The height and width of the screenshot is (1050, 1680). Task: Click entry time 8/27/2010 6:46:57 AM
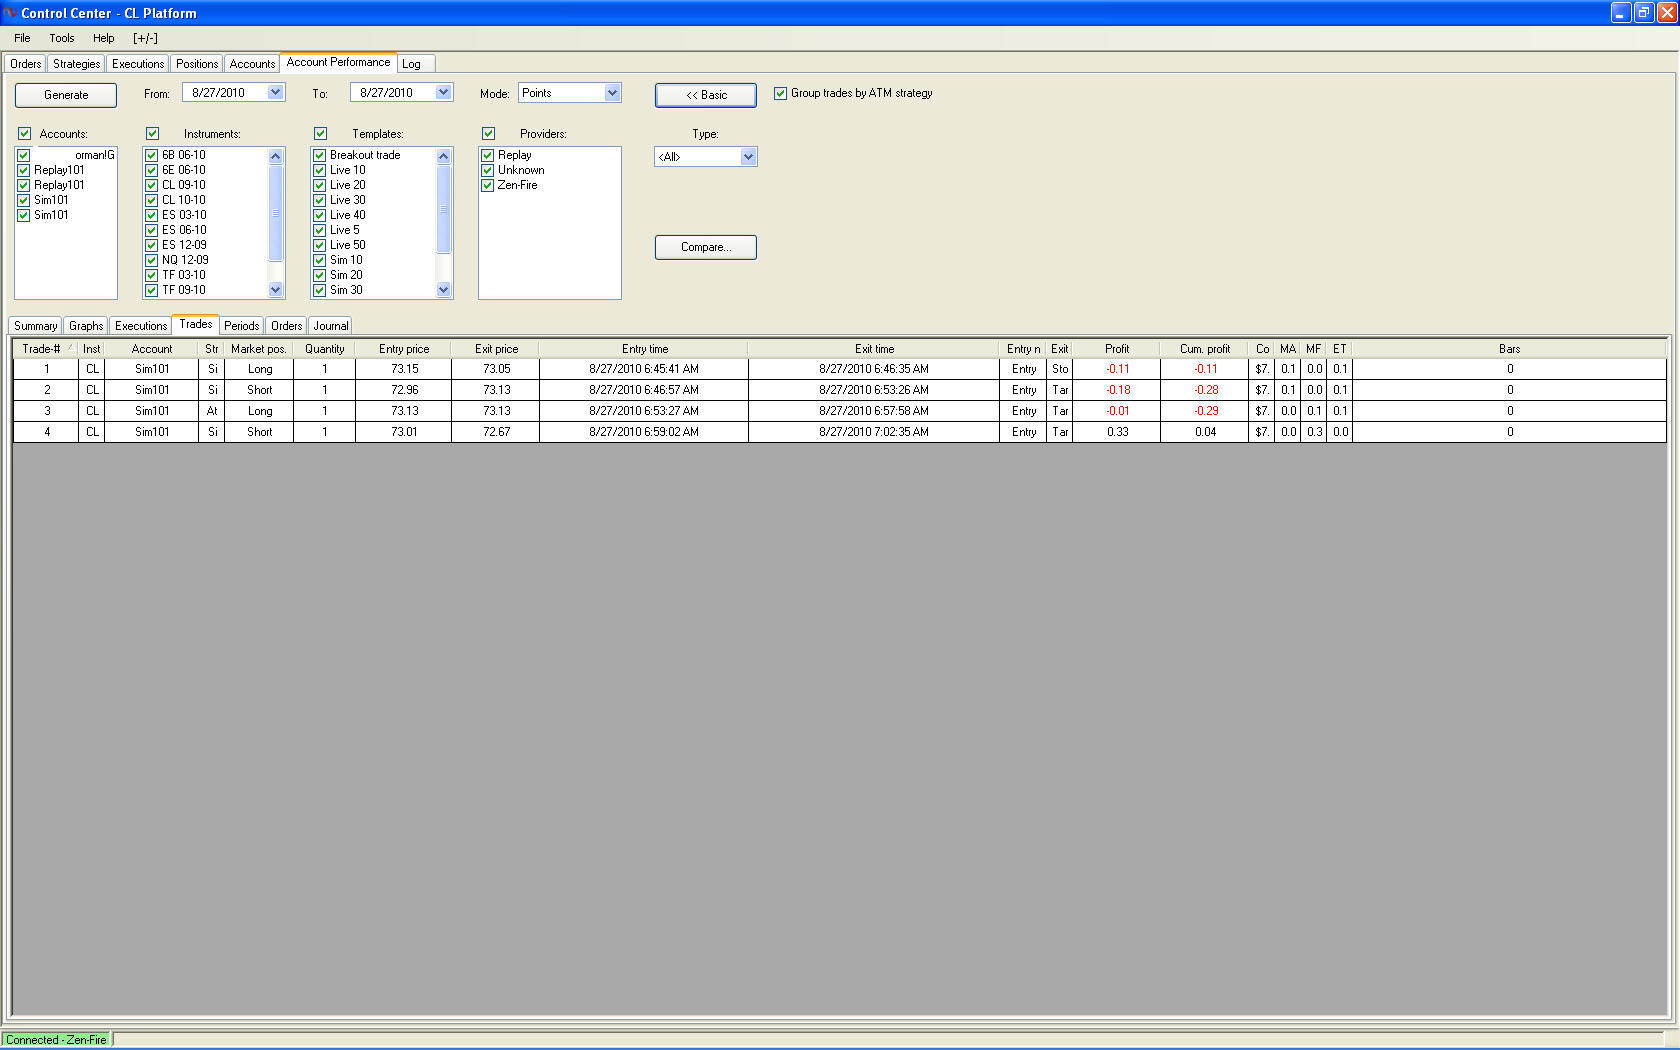644,390
